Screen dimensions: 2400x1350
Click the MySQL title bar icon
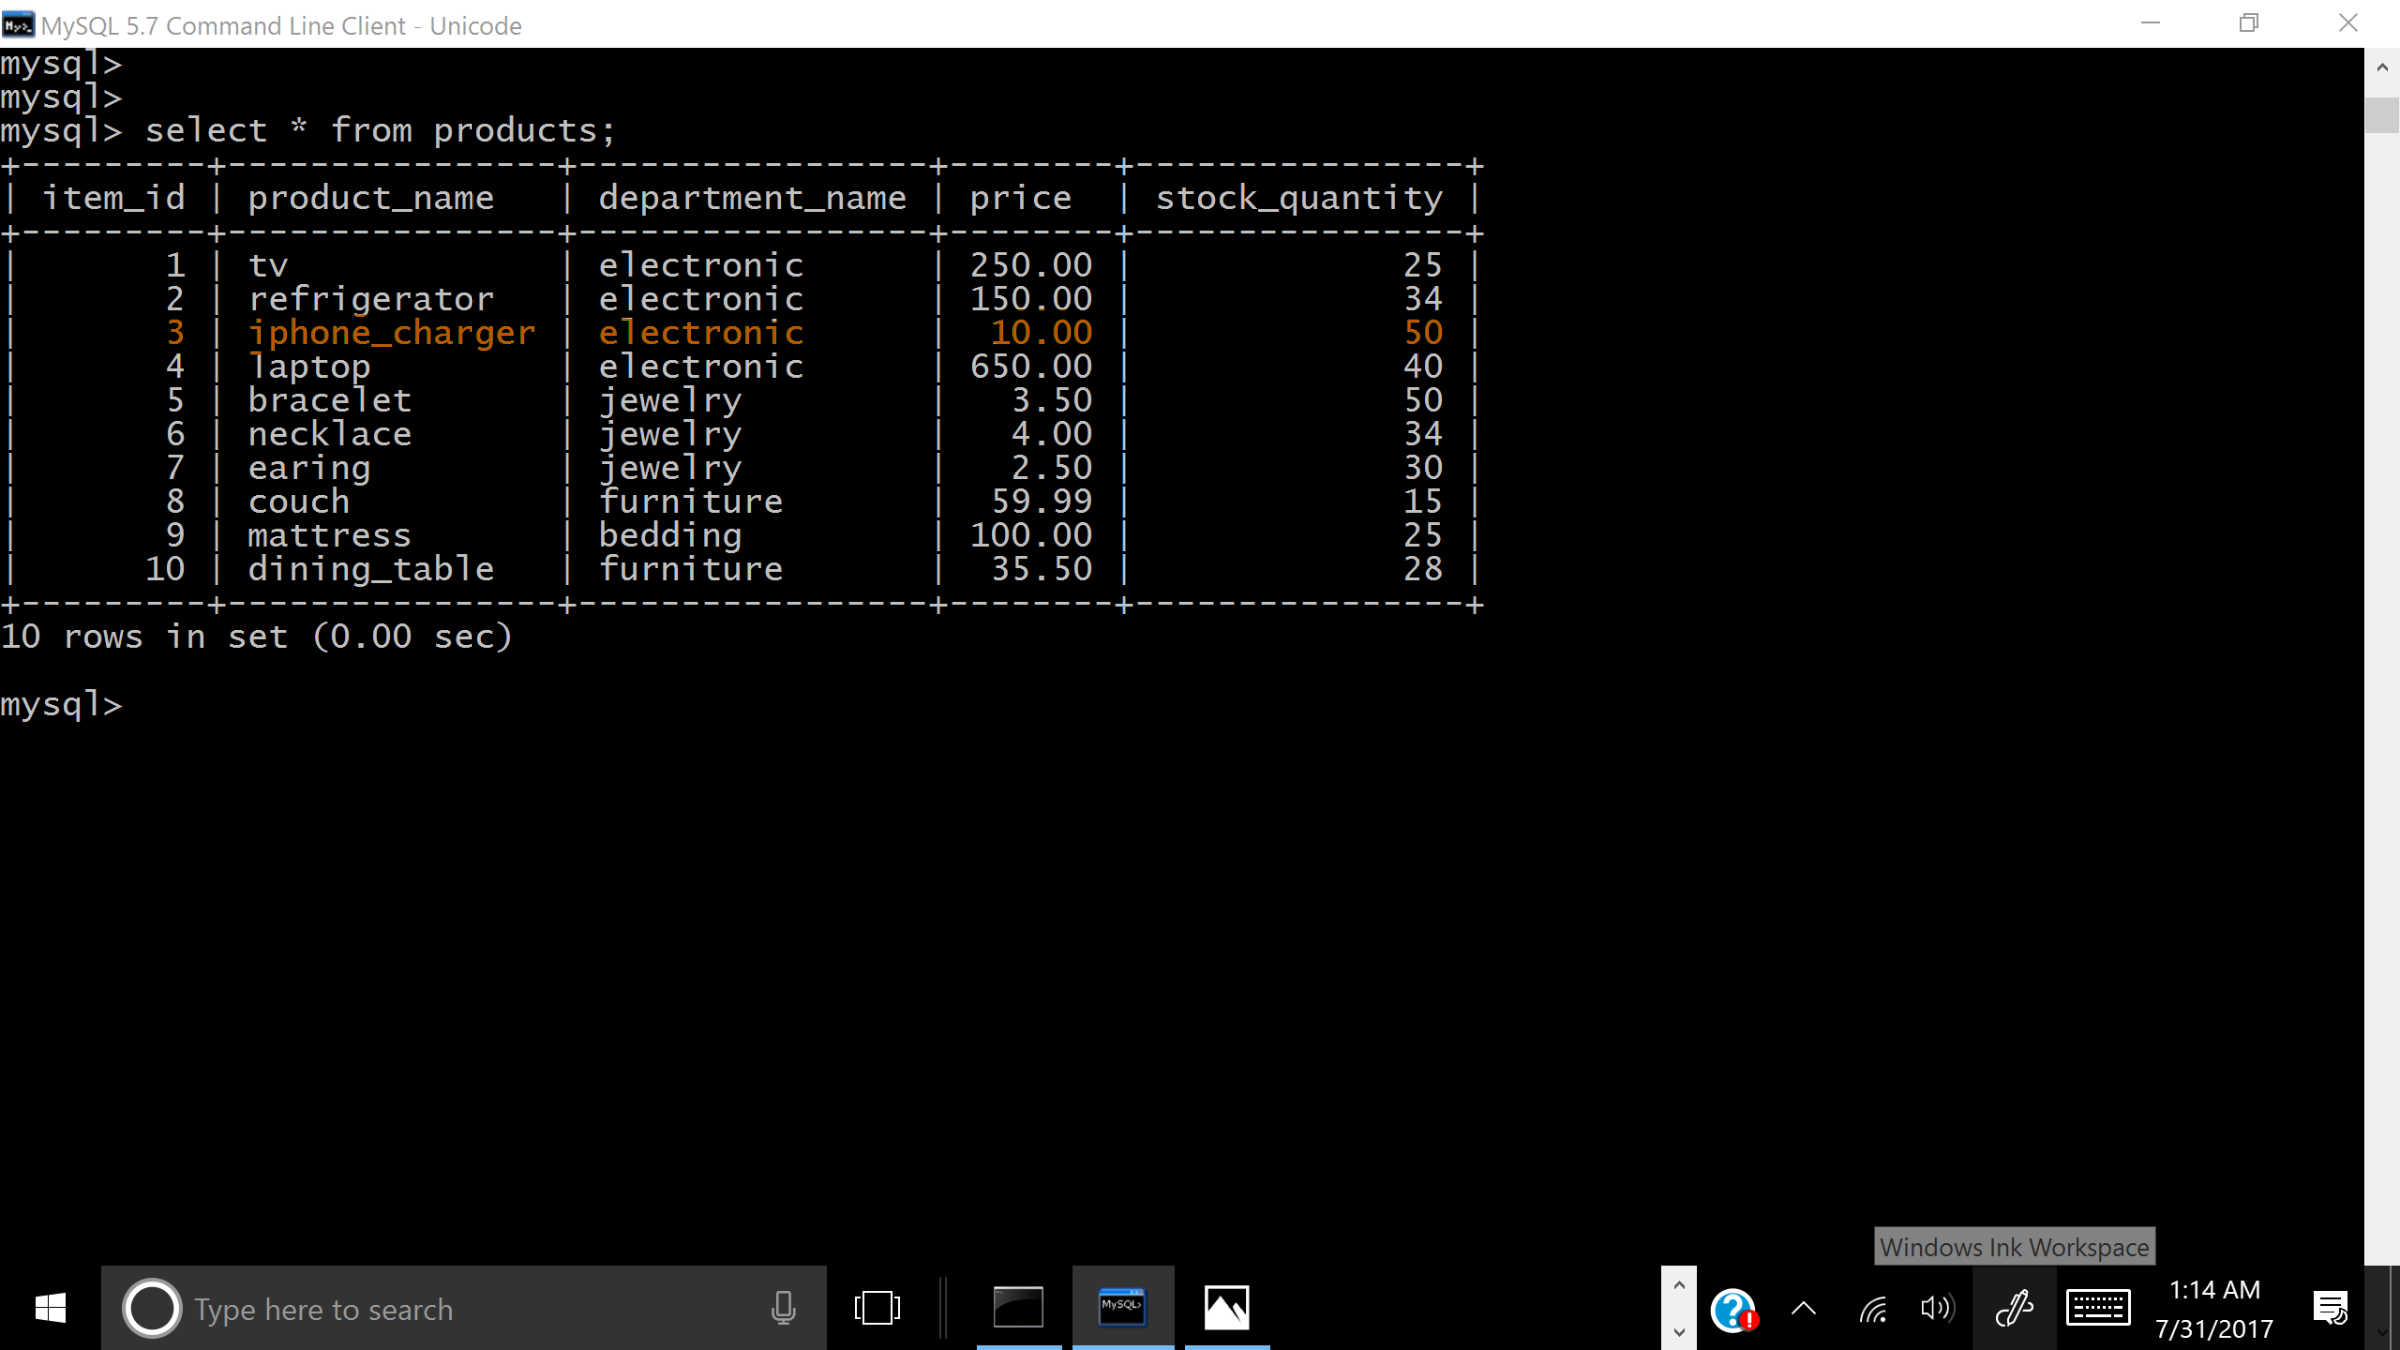18,25
